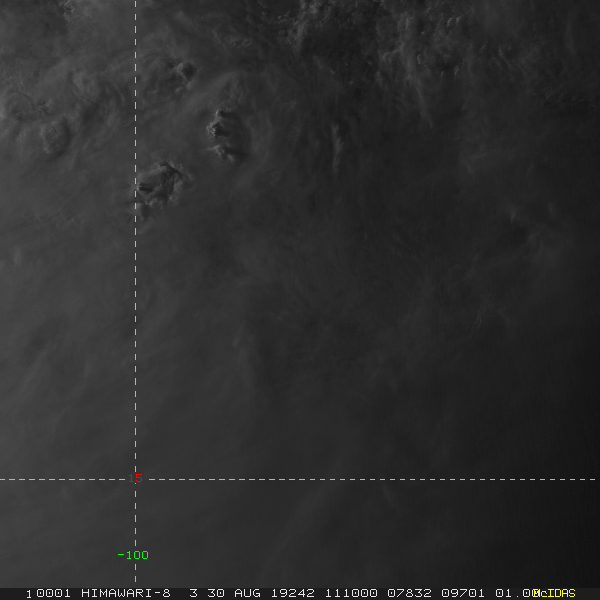Click the 19242 Julian date value
The height and width of the screenshot is (600, 600).
[x=293, y=593]
